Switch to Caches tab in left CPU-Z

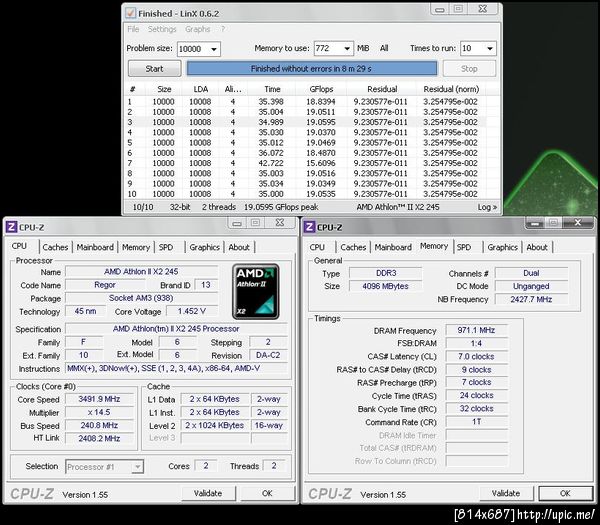pos(55,247)
